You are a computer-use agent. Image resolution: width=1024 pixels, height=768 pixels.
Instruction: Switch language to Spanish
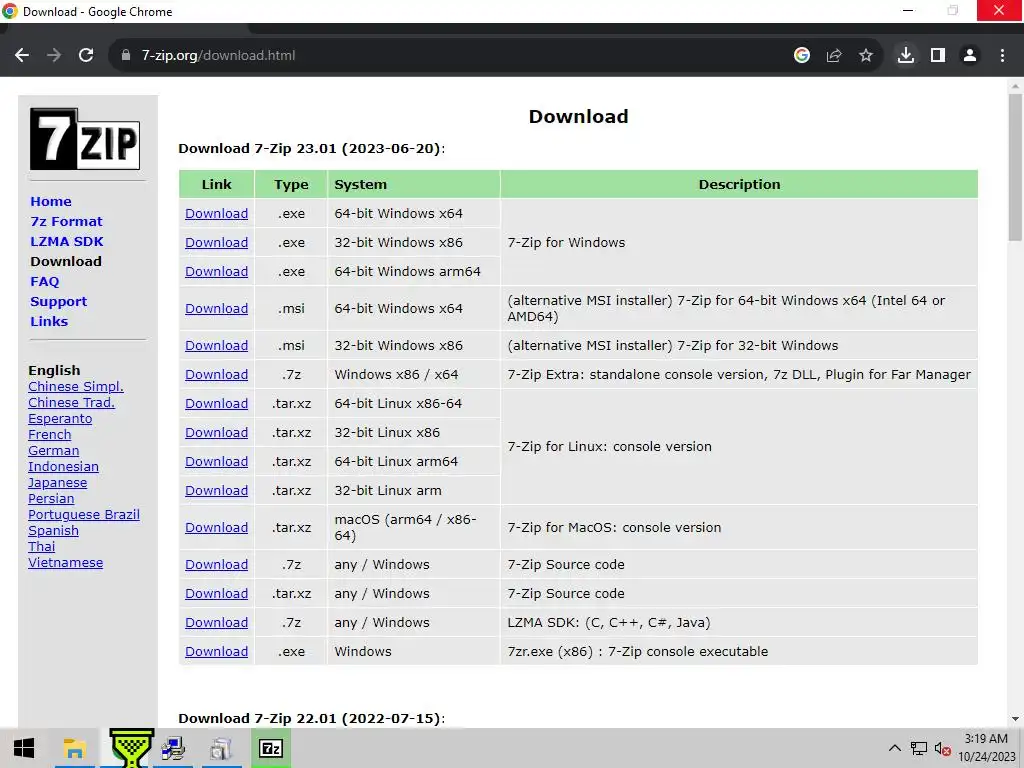[54, 530]
